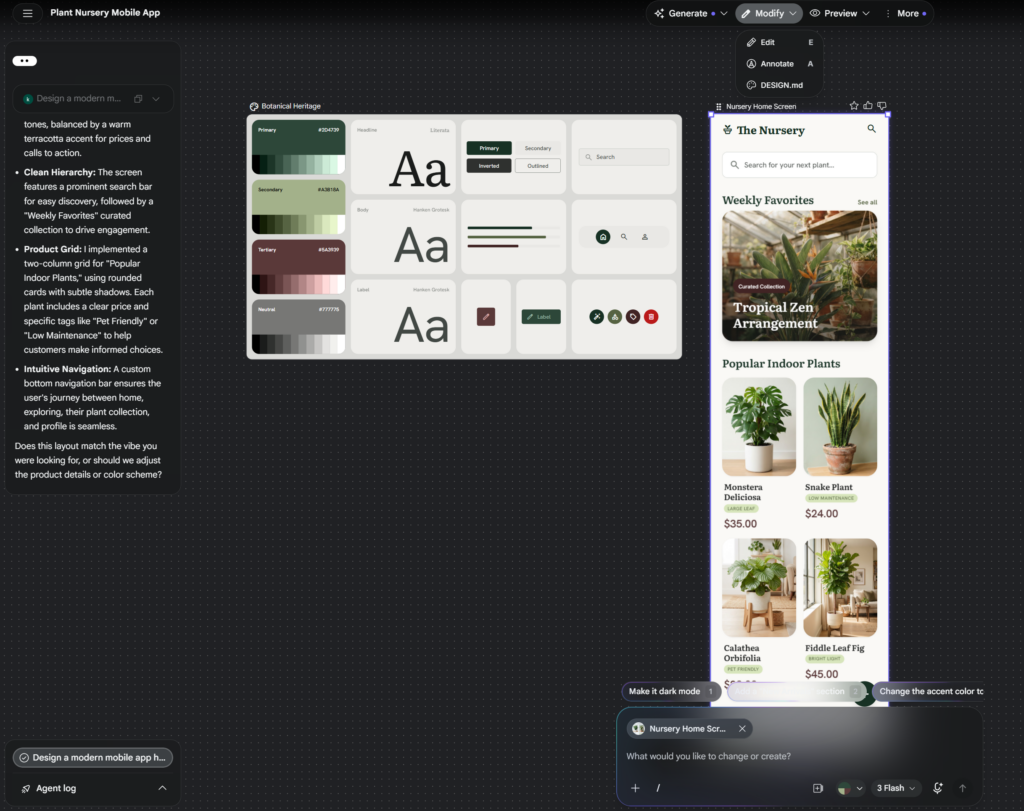Viewport: 1024px width, 811px height.
Task: Open the More options menu
Action: tap(908, 13)
